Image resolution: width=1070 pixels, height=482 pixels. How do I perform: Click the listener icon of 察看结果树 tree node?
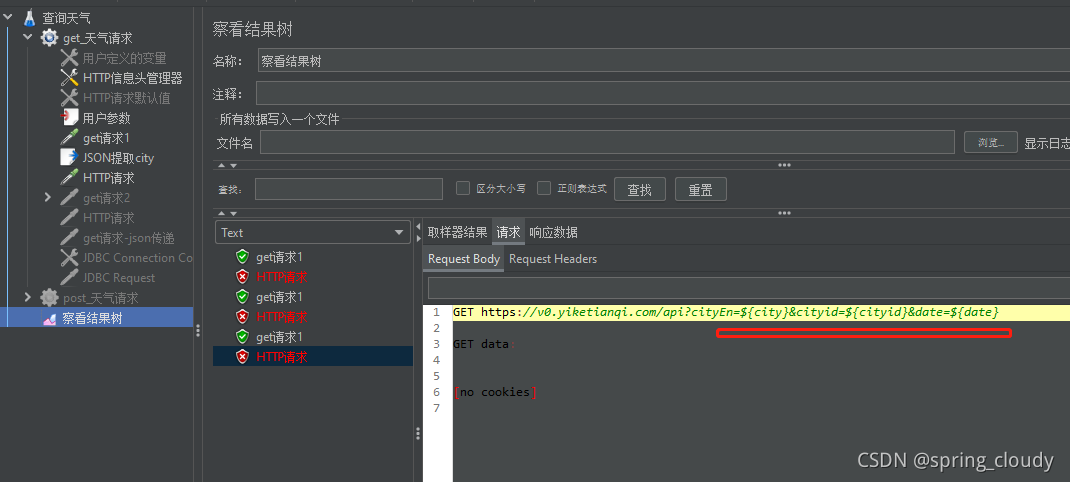point(49,318)
